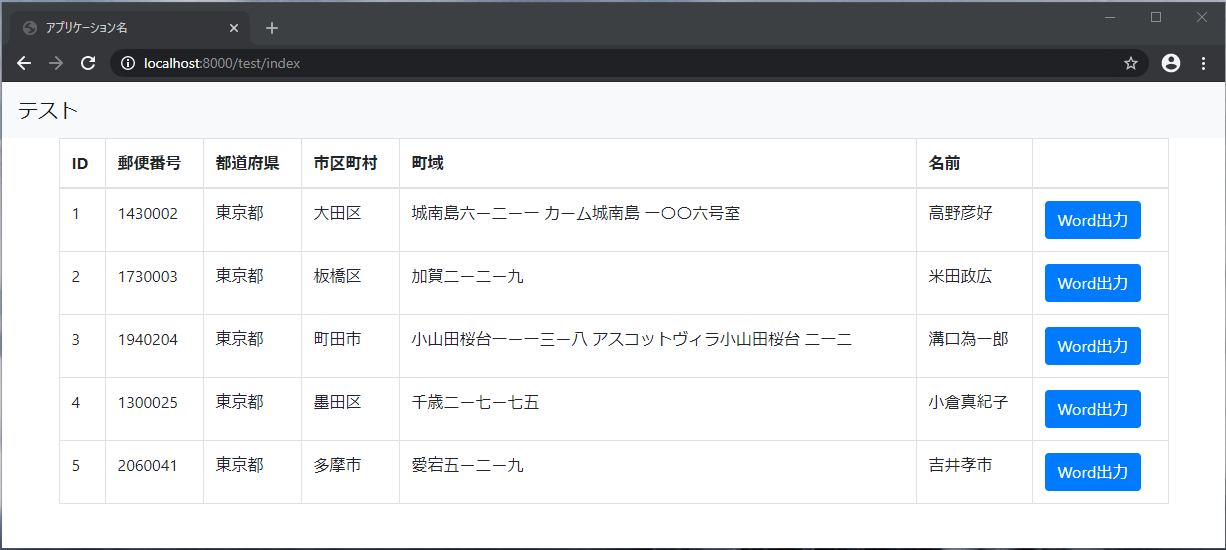The image size is (1226, 550).
Task: Click the name 吉井孝市
Action: (960, 465)
